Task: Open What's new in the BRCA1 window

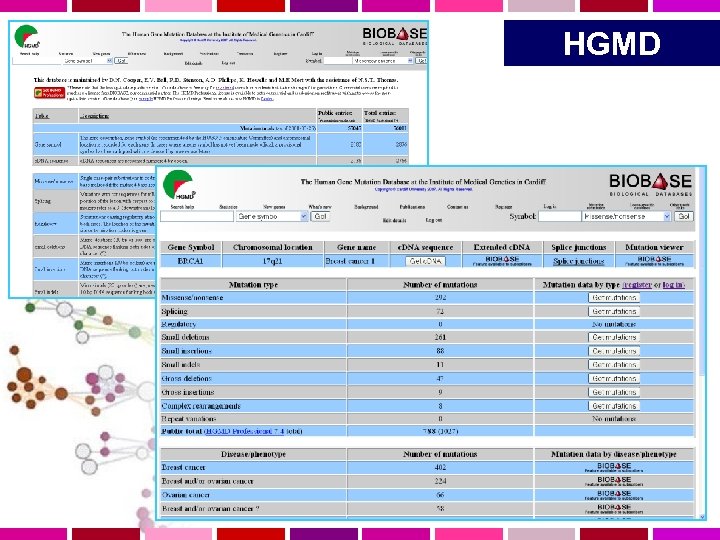Action: 320,207
